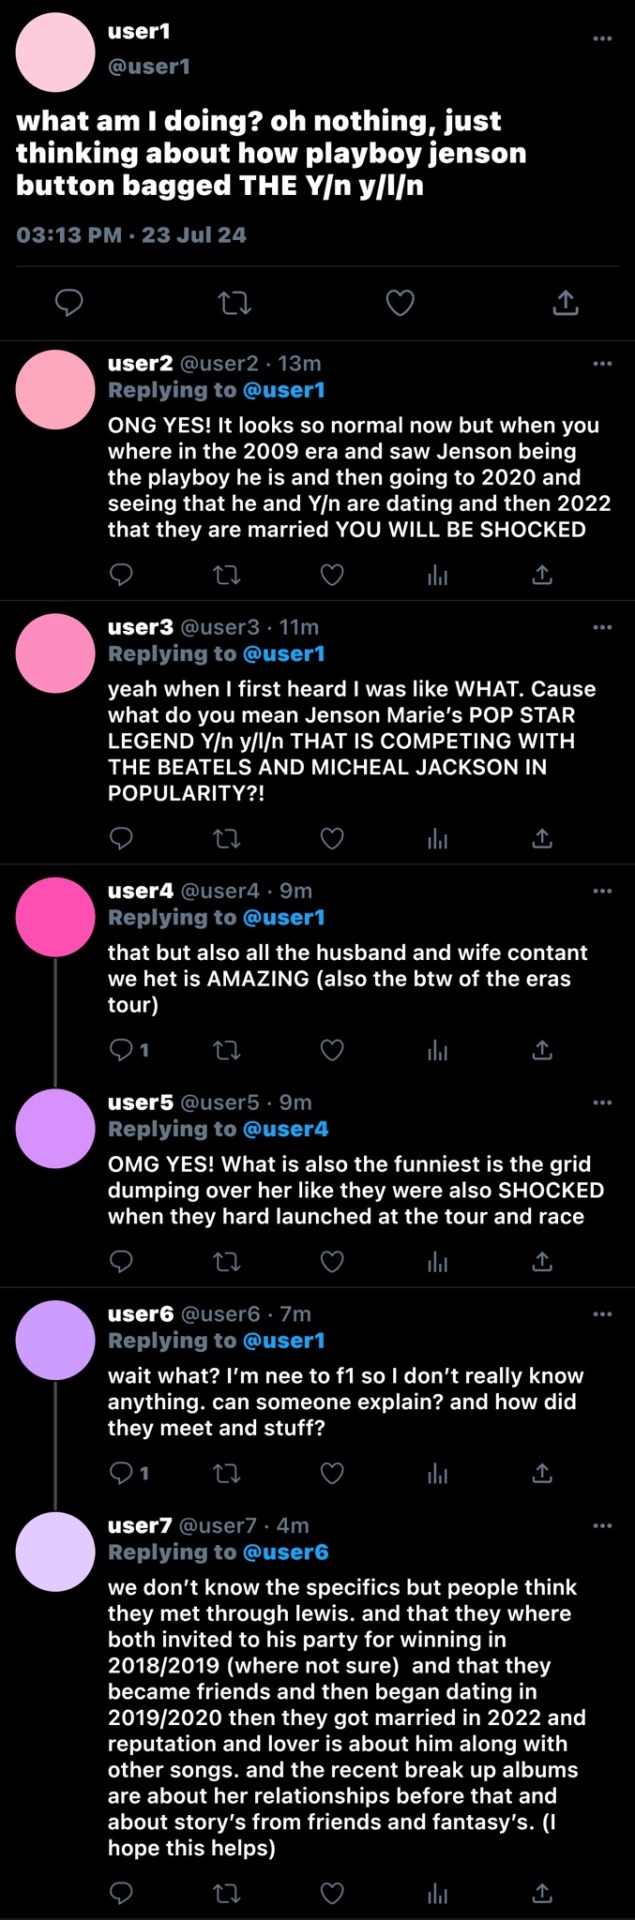View analytics for user6's reply
This screenshot has width=635, height=1920.
coord(437,1473)
